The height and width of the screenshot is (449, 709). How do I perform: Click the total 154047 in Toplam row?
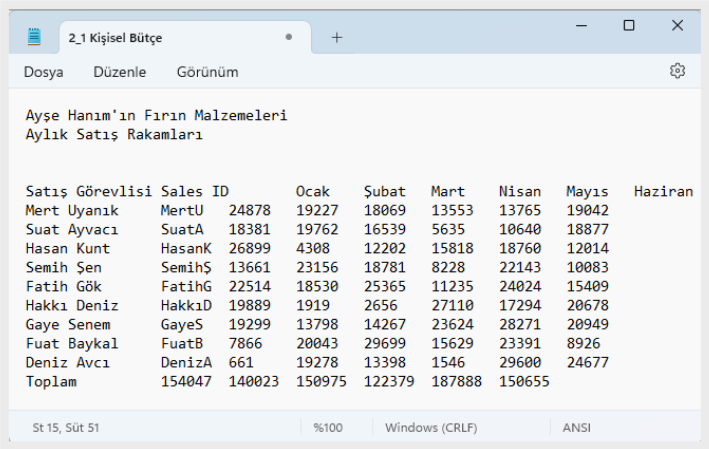coord(186,381)
